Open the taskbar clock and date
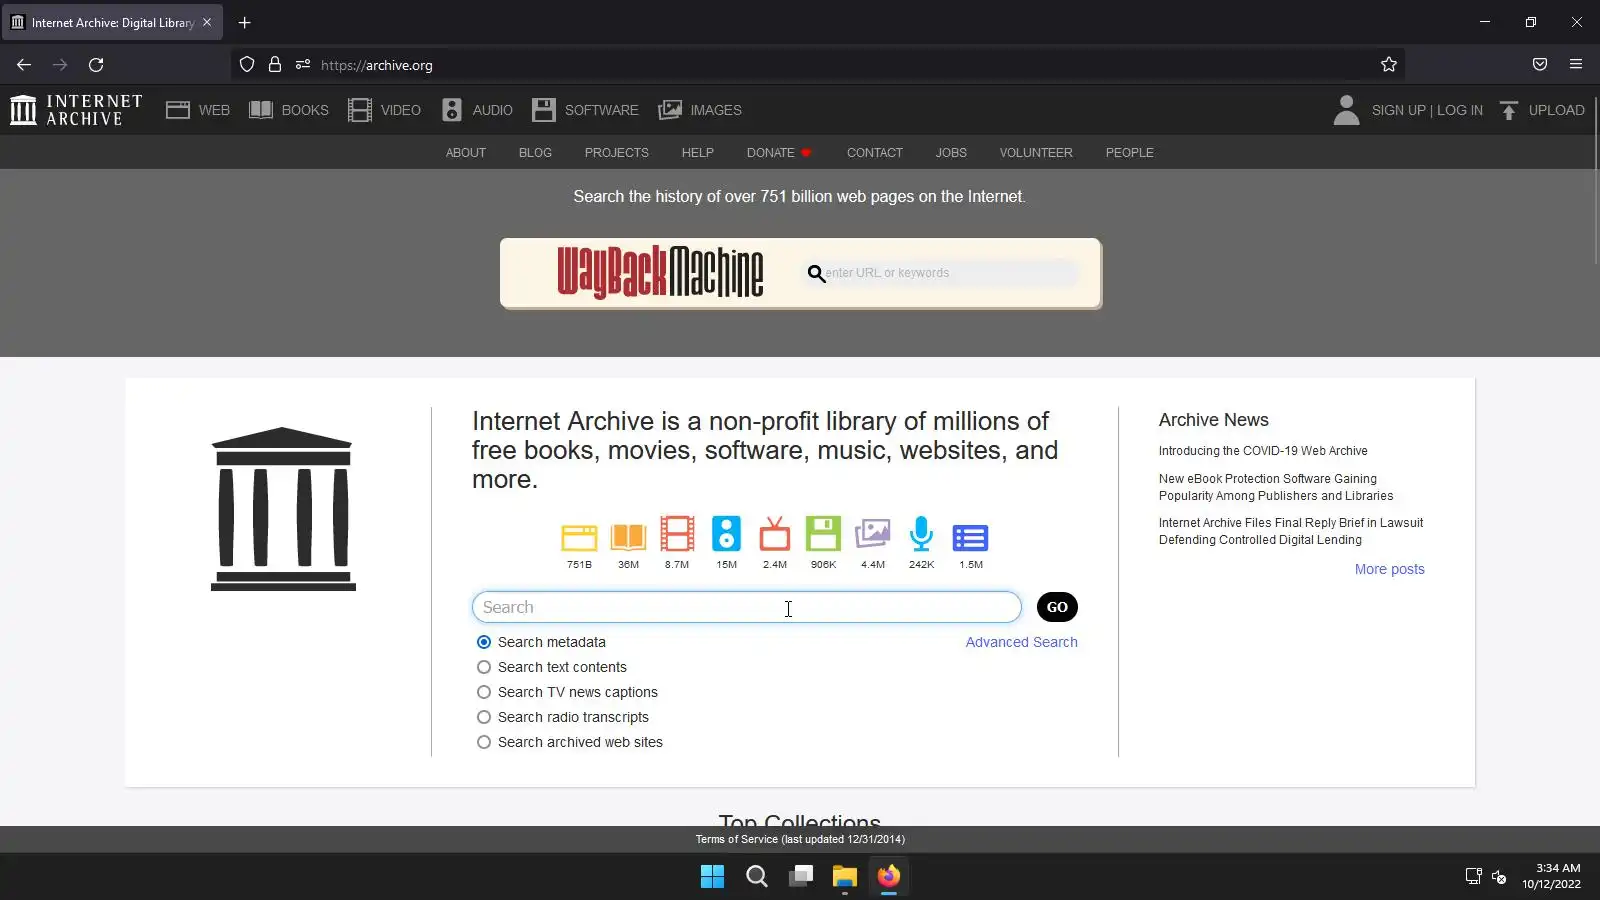The height and width of the screenshot is (900, 1600). [x=1552, y=876]
